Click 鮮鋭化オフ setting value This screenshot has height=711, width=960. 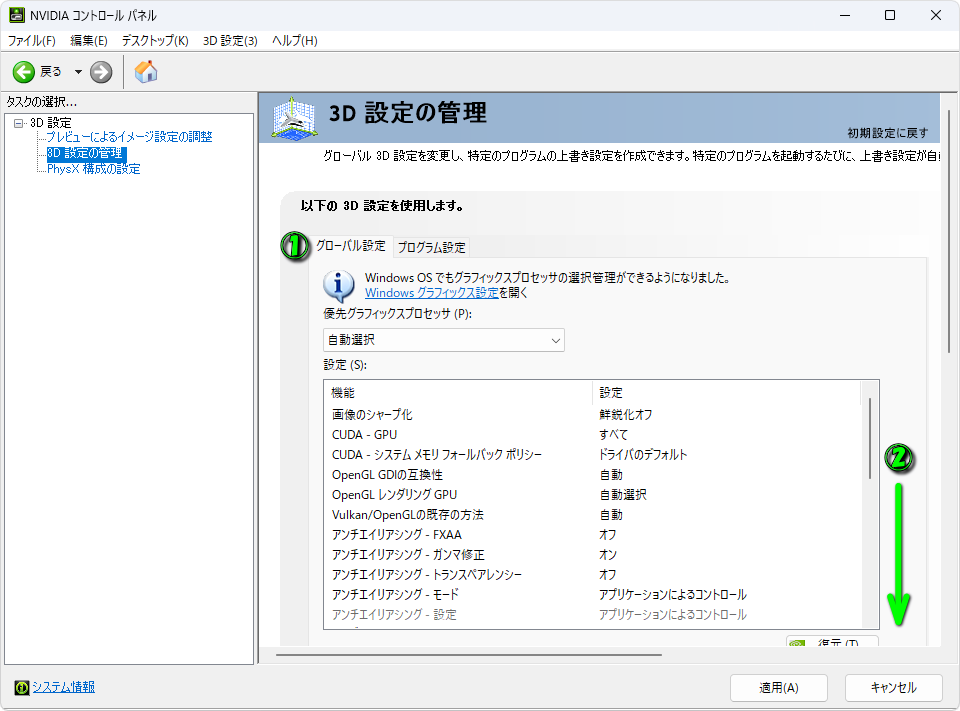pos(626,415)
